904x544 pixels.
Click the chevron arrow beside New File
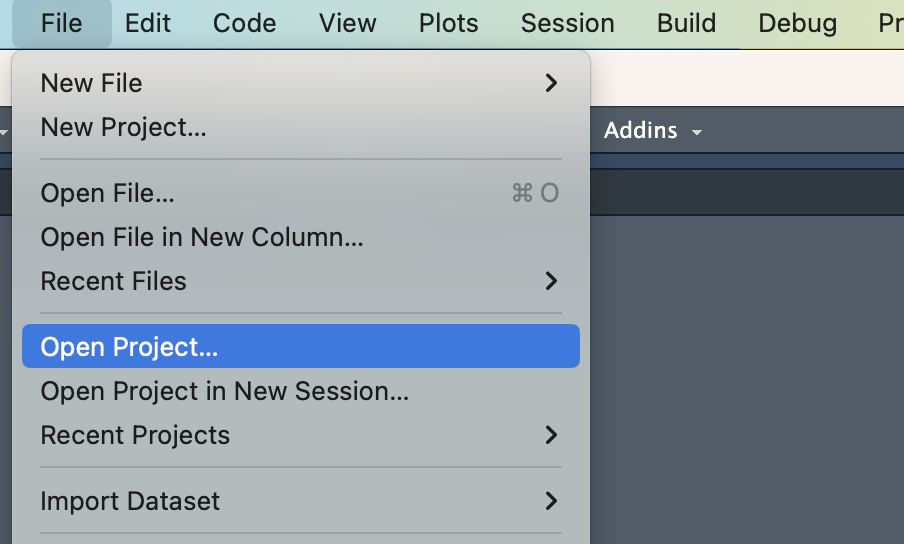[551, 83]
